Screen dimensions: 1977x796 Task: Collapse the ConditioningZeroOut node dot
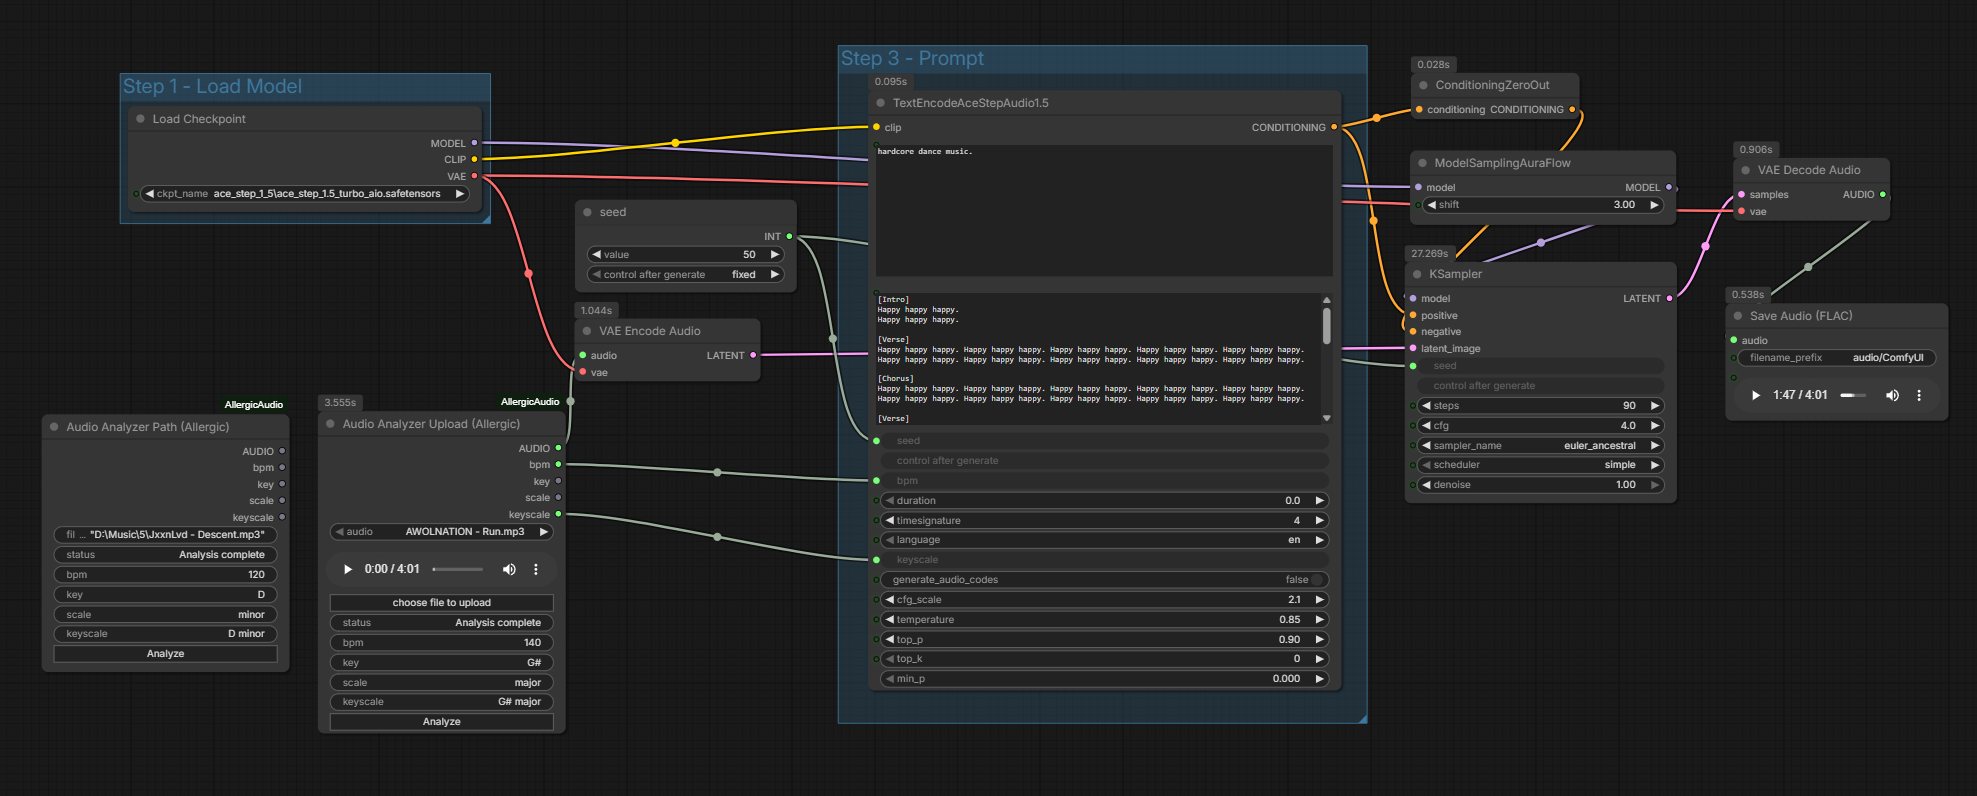[x=1422, y=85]
